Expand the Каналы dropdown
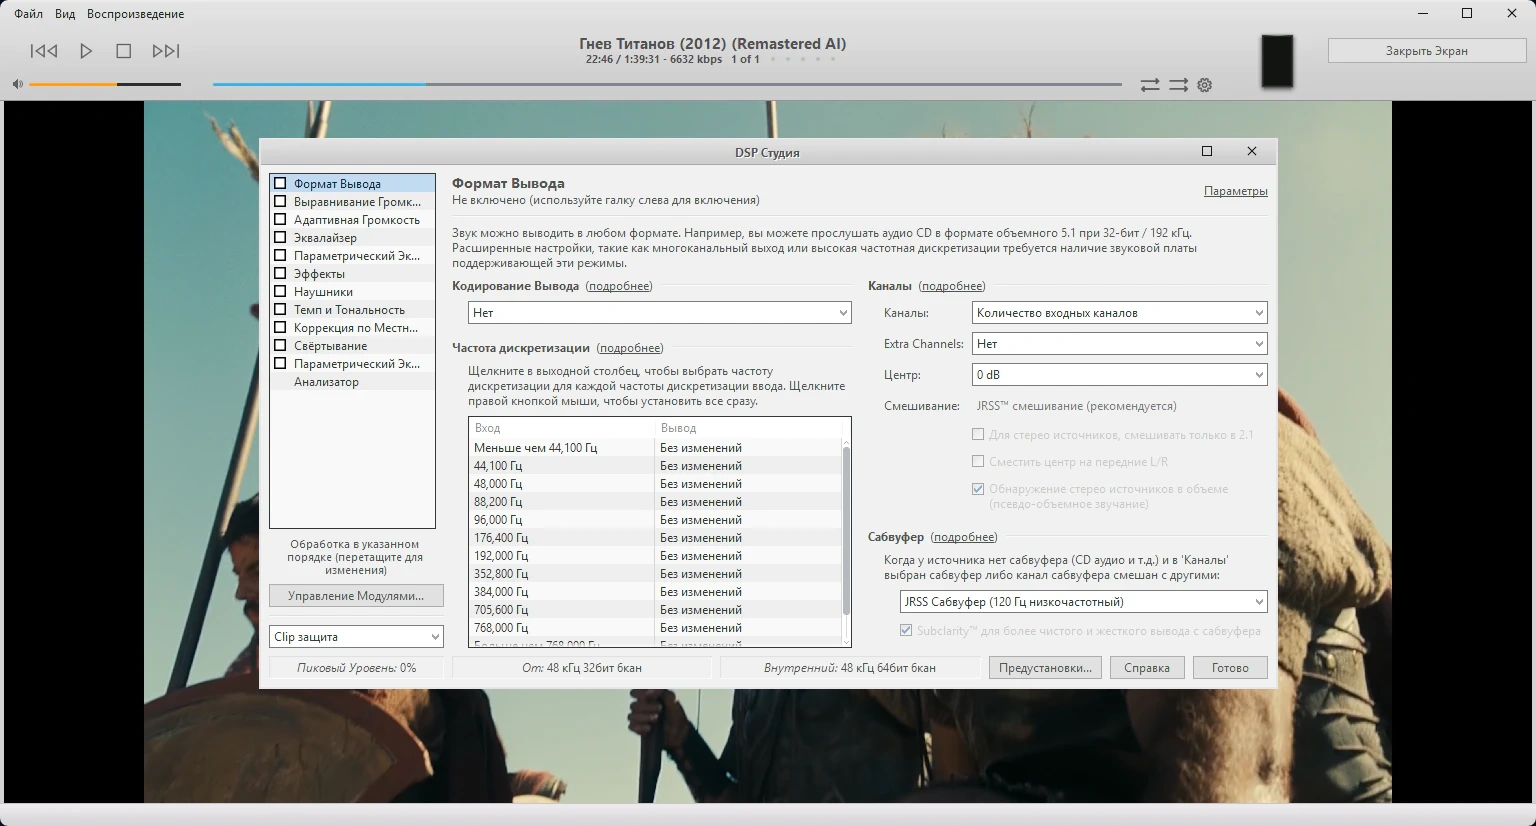Image resolution: width=1536 pixels, height=826 pixels. (1119, 313)
